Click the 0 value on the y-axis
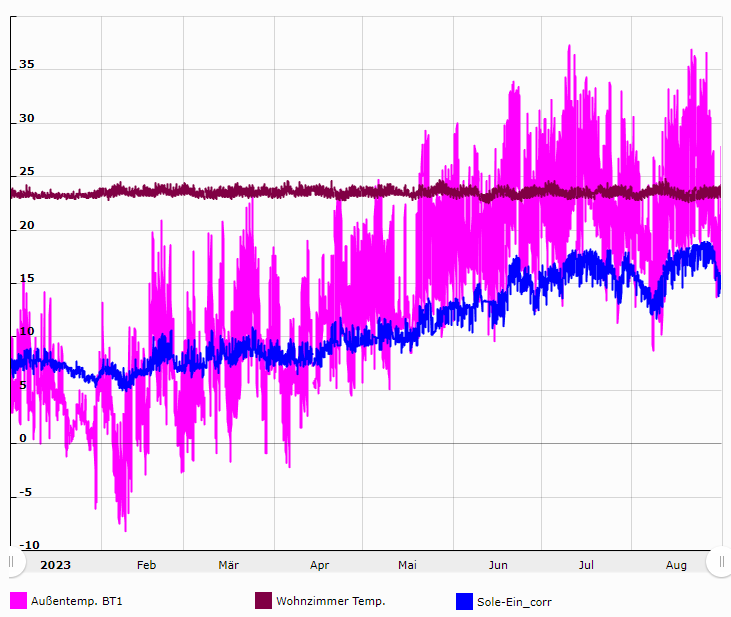Image resolution: width=731 pixels, height=617 pixels. point(23,438)
